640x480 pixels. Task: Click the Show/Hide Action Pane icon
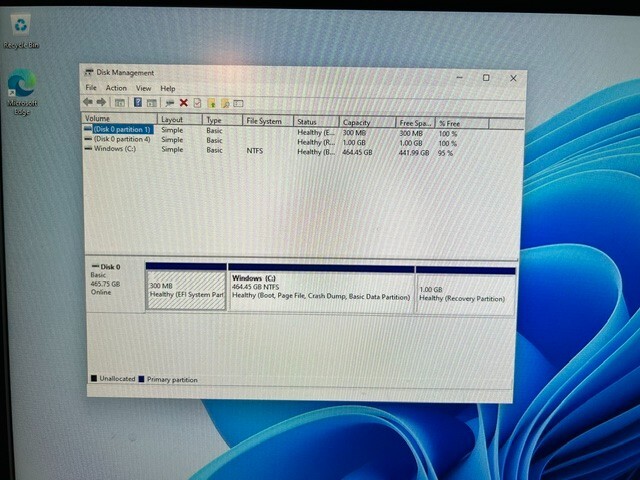pos(151,103)
